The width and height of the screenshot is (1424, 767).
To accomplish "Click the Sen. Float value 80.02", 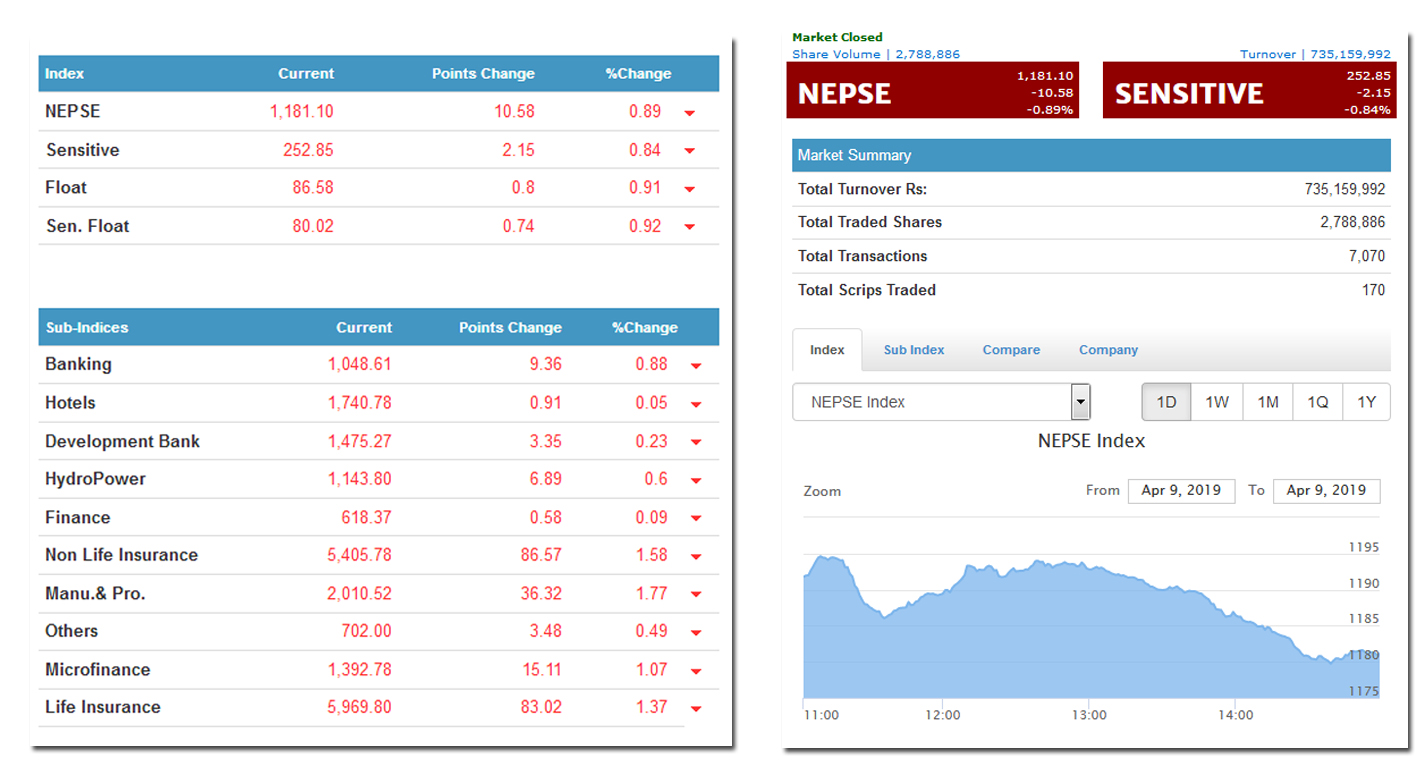I will pyautogui.click(x=313, y=226).
